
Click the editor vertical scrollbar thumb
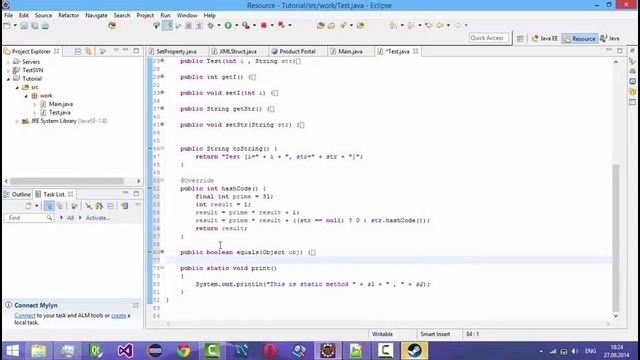(x=616, y=238)
